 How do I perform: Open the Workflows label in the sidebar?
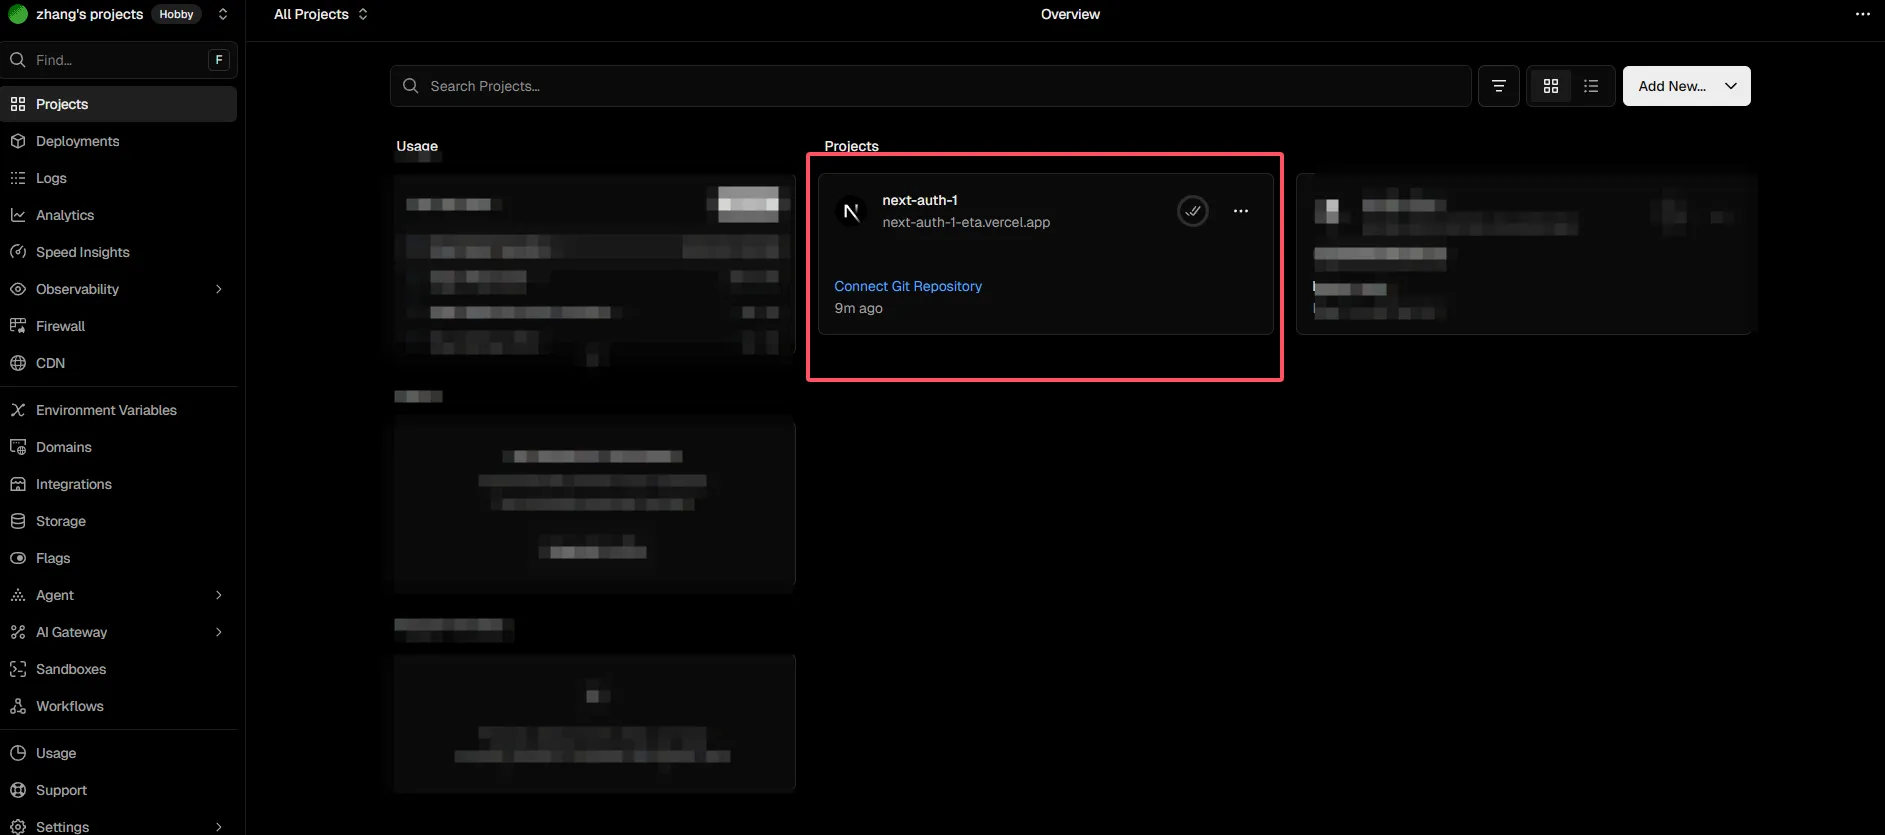pyautogui.click(x=70, y=706)
